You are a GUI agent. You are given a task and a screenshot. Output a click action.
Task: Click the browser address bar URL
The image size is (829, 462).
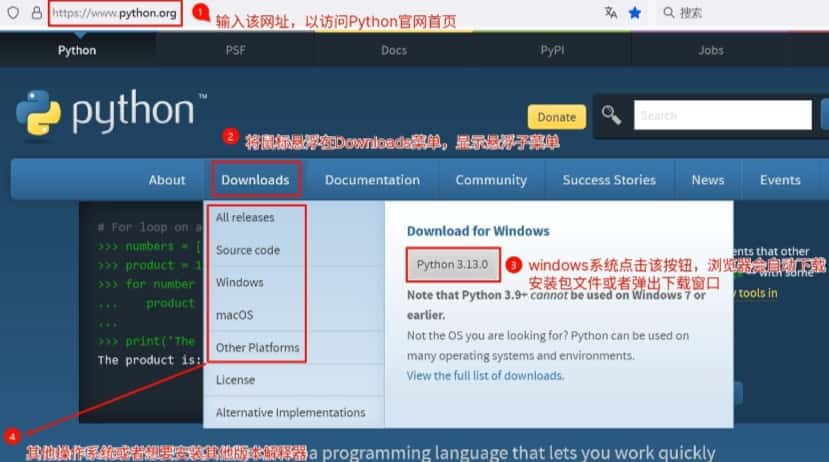point(115,13)
